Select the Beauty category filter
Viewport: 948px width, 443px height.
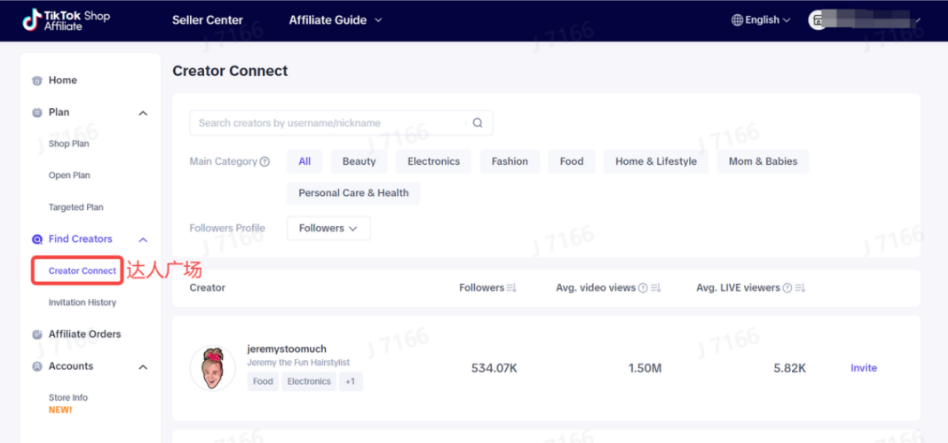[359, 161]
